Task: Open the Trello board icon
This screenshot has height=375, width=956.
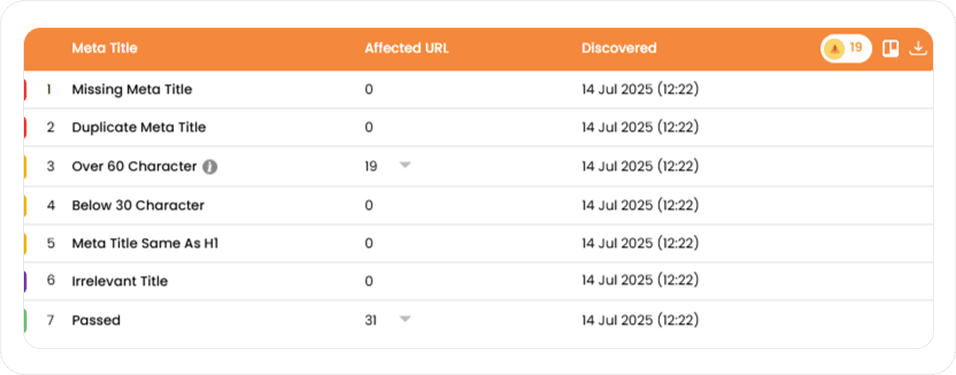Action: pyautogui.click(x=891, y=48)
